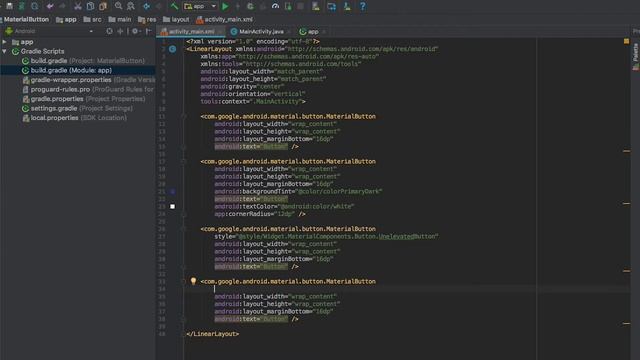Select settings.gradle file

pyautogui.click(x=77, y=108)
